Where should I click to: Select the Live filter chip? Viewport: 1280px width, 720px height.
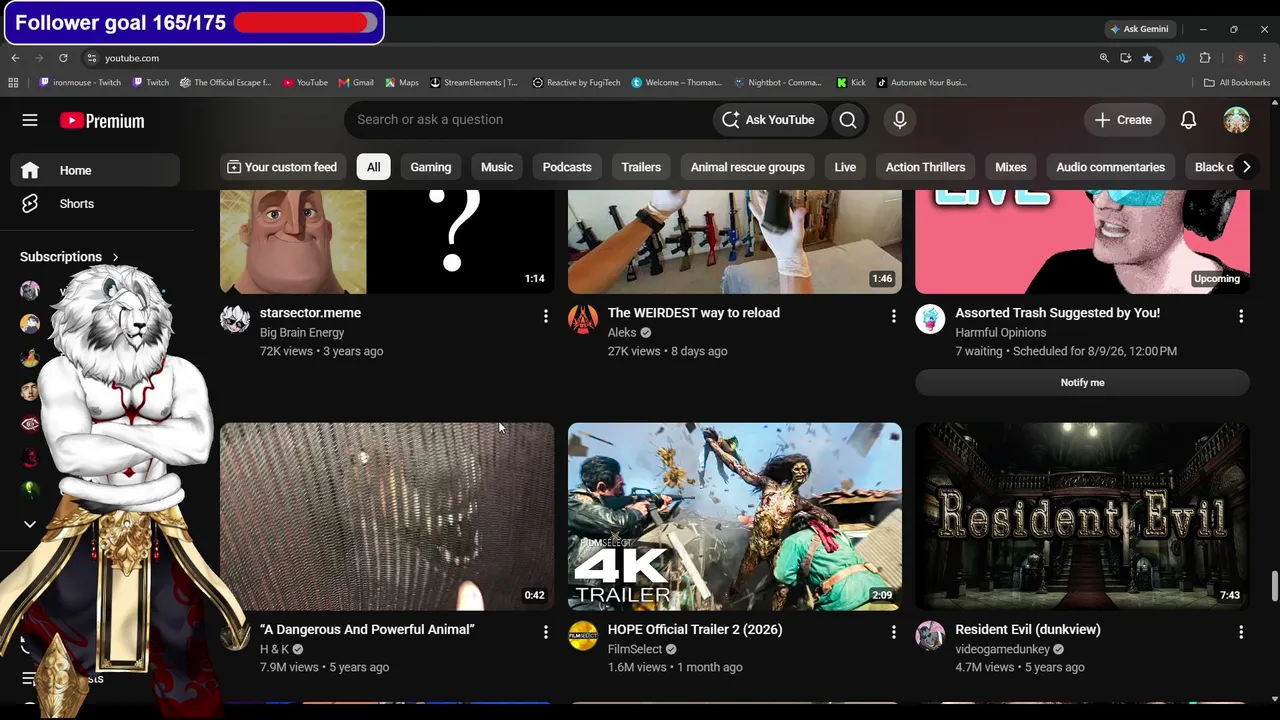click(x=845, y=167)
